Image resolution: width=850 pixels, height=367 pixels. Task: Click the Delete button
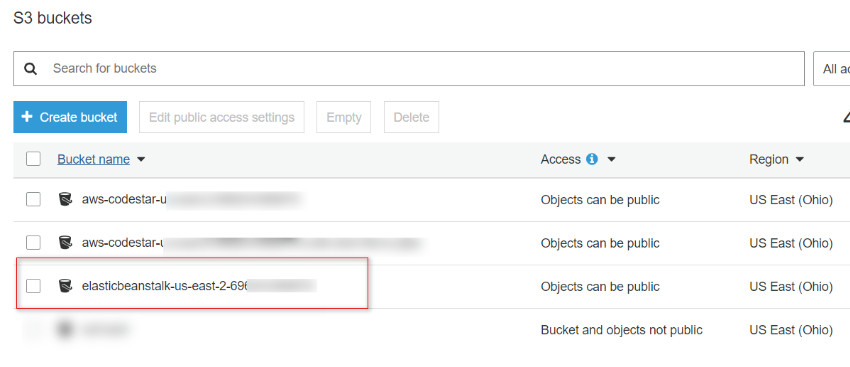[x=411, y=117]
